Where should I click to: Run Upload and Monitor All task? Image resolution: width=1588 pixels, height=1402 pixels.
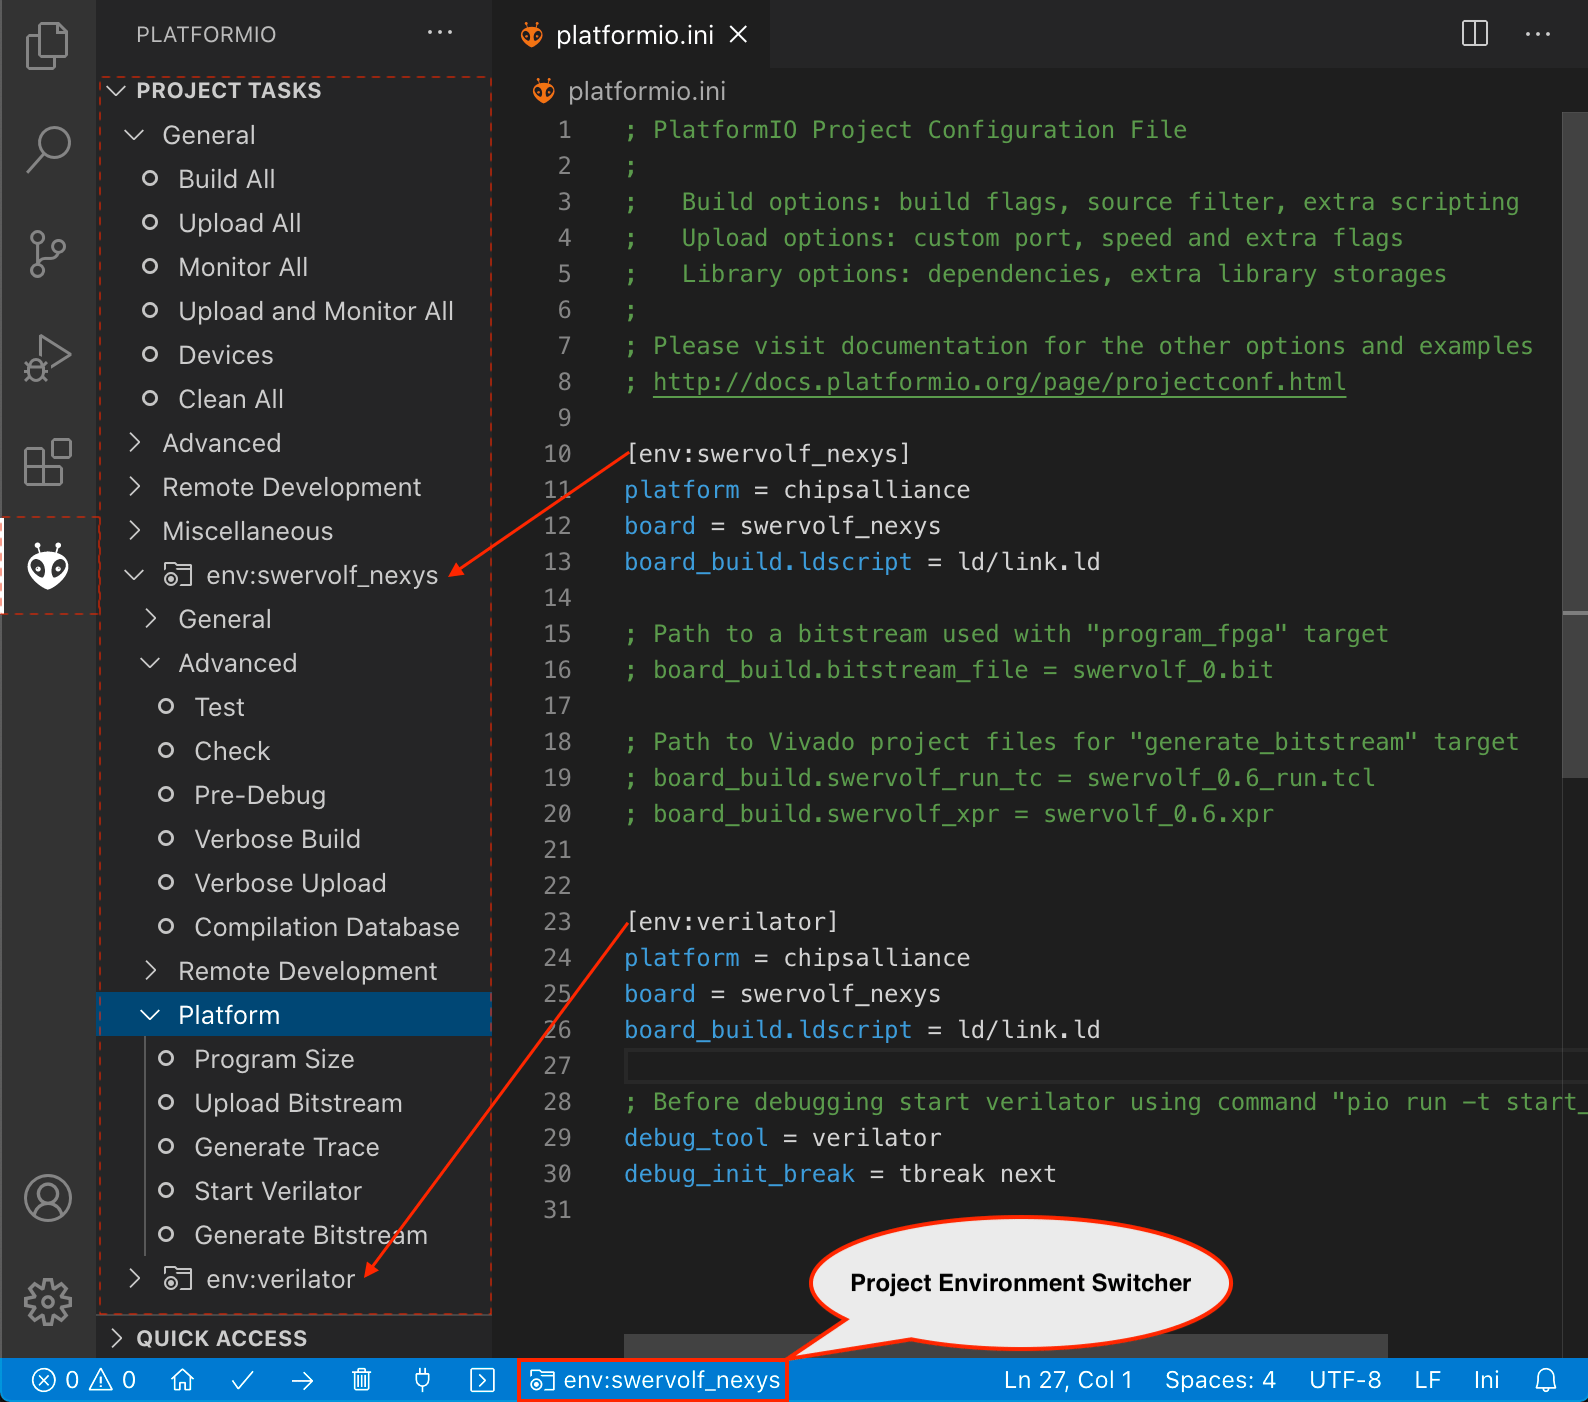pyautogui.click(x=295, y=311)
